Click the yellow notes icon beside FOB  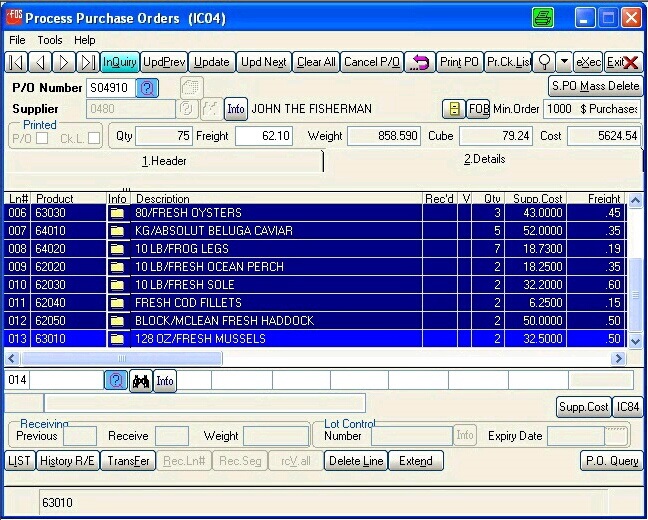(x=454, y=109)
